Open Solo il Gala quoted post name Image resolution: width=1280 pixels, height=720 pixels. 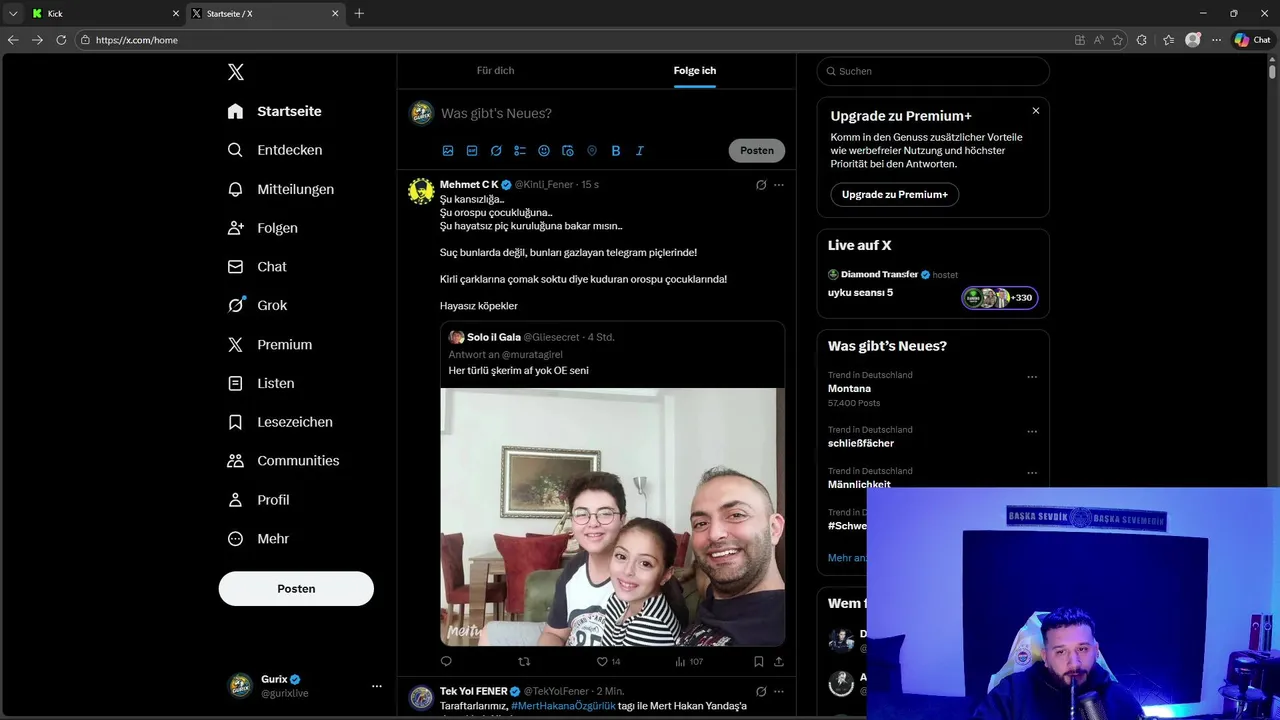[x=494, y=337]
